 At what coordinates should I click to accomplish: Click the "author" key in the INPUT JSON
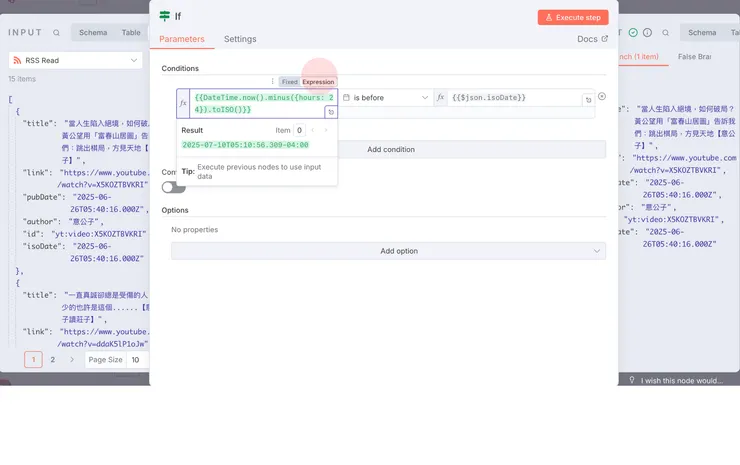[x=39, y=221]
